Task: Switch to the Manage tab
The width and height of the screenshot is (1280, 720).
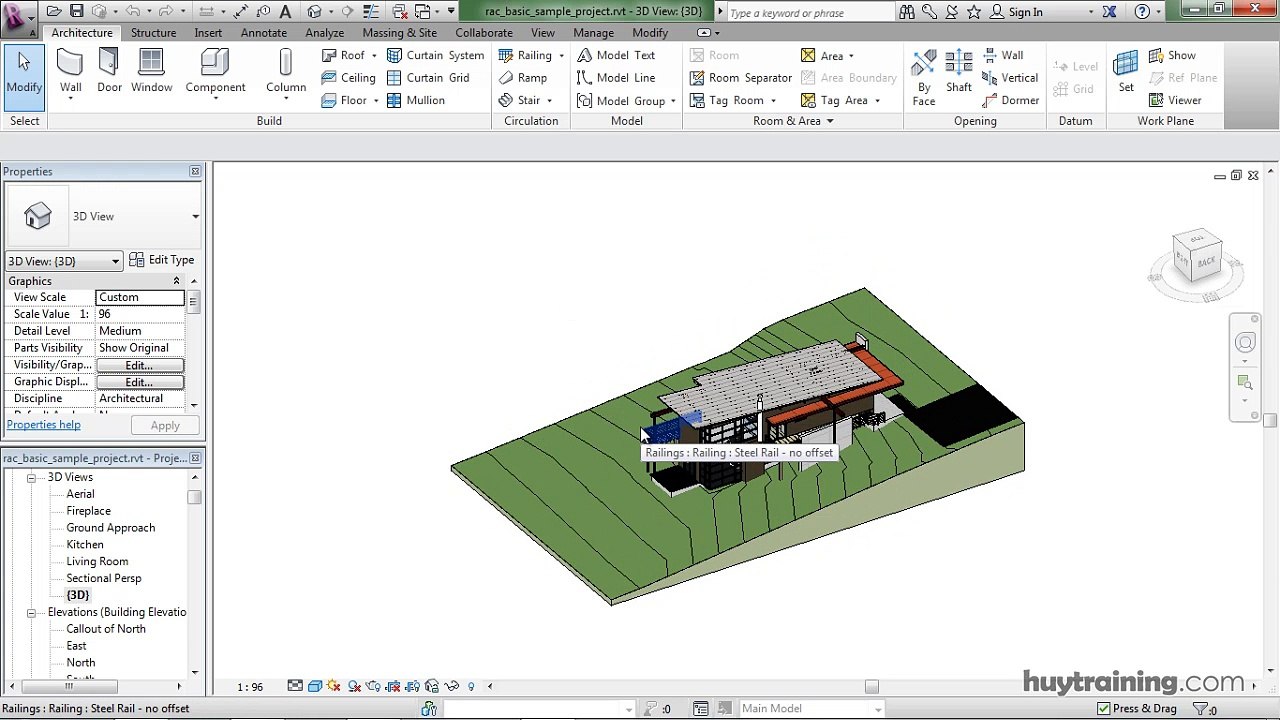Action: coord(593,33)
